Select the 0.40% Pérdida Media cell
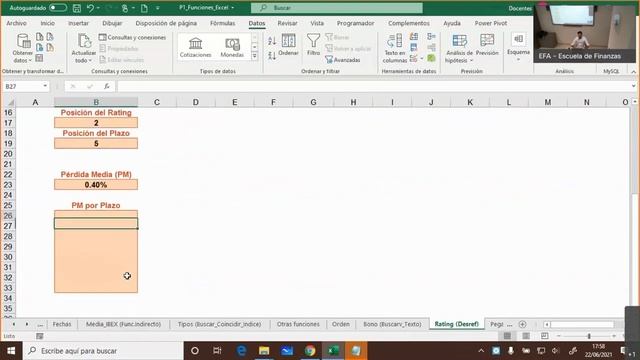 [x=96, y=184]
